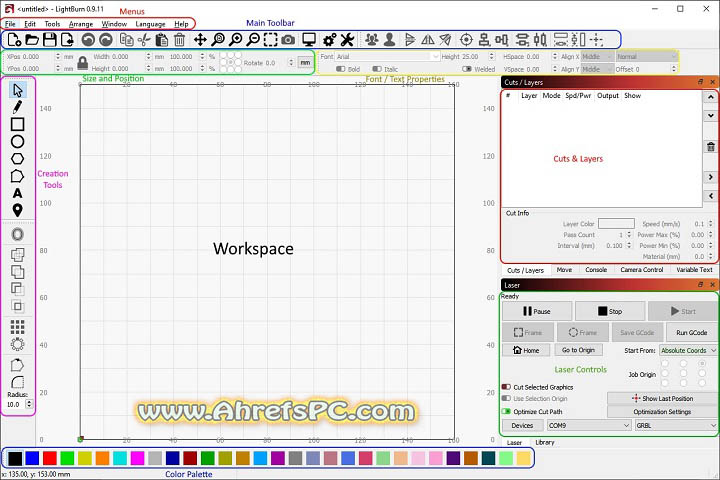Select the top-right Job Origin radio button
720x480 pixels.
point(702,363)
